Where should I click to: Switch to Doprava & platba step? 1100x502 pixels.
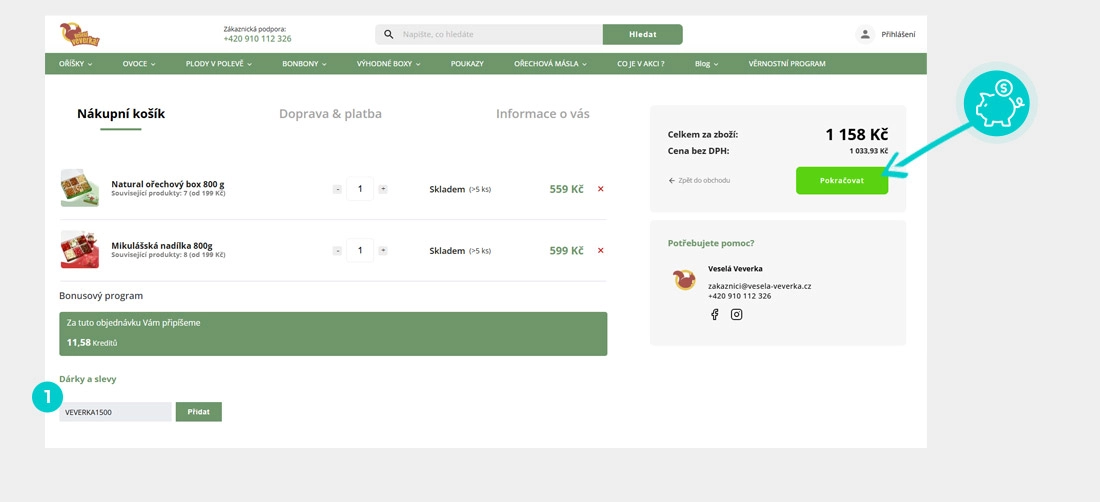click(330, 114)
